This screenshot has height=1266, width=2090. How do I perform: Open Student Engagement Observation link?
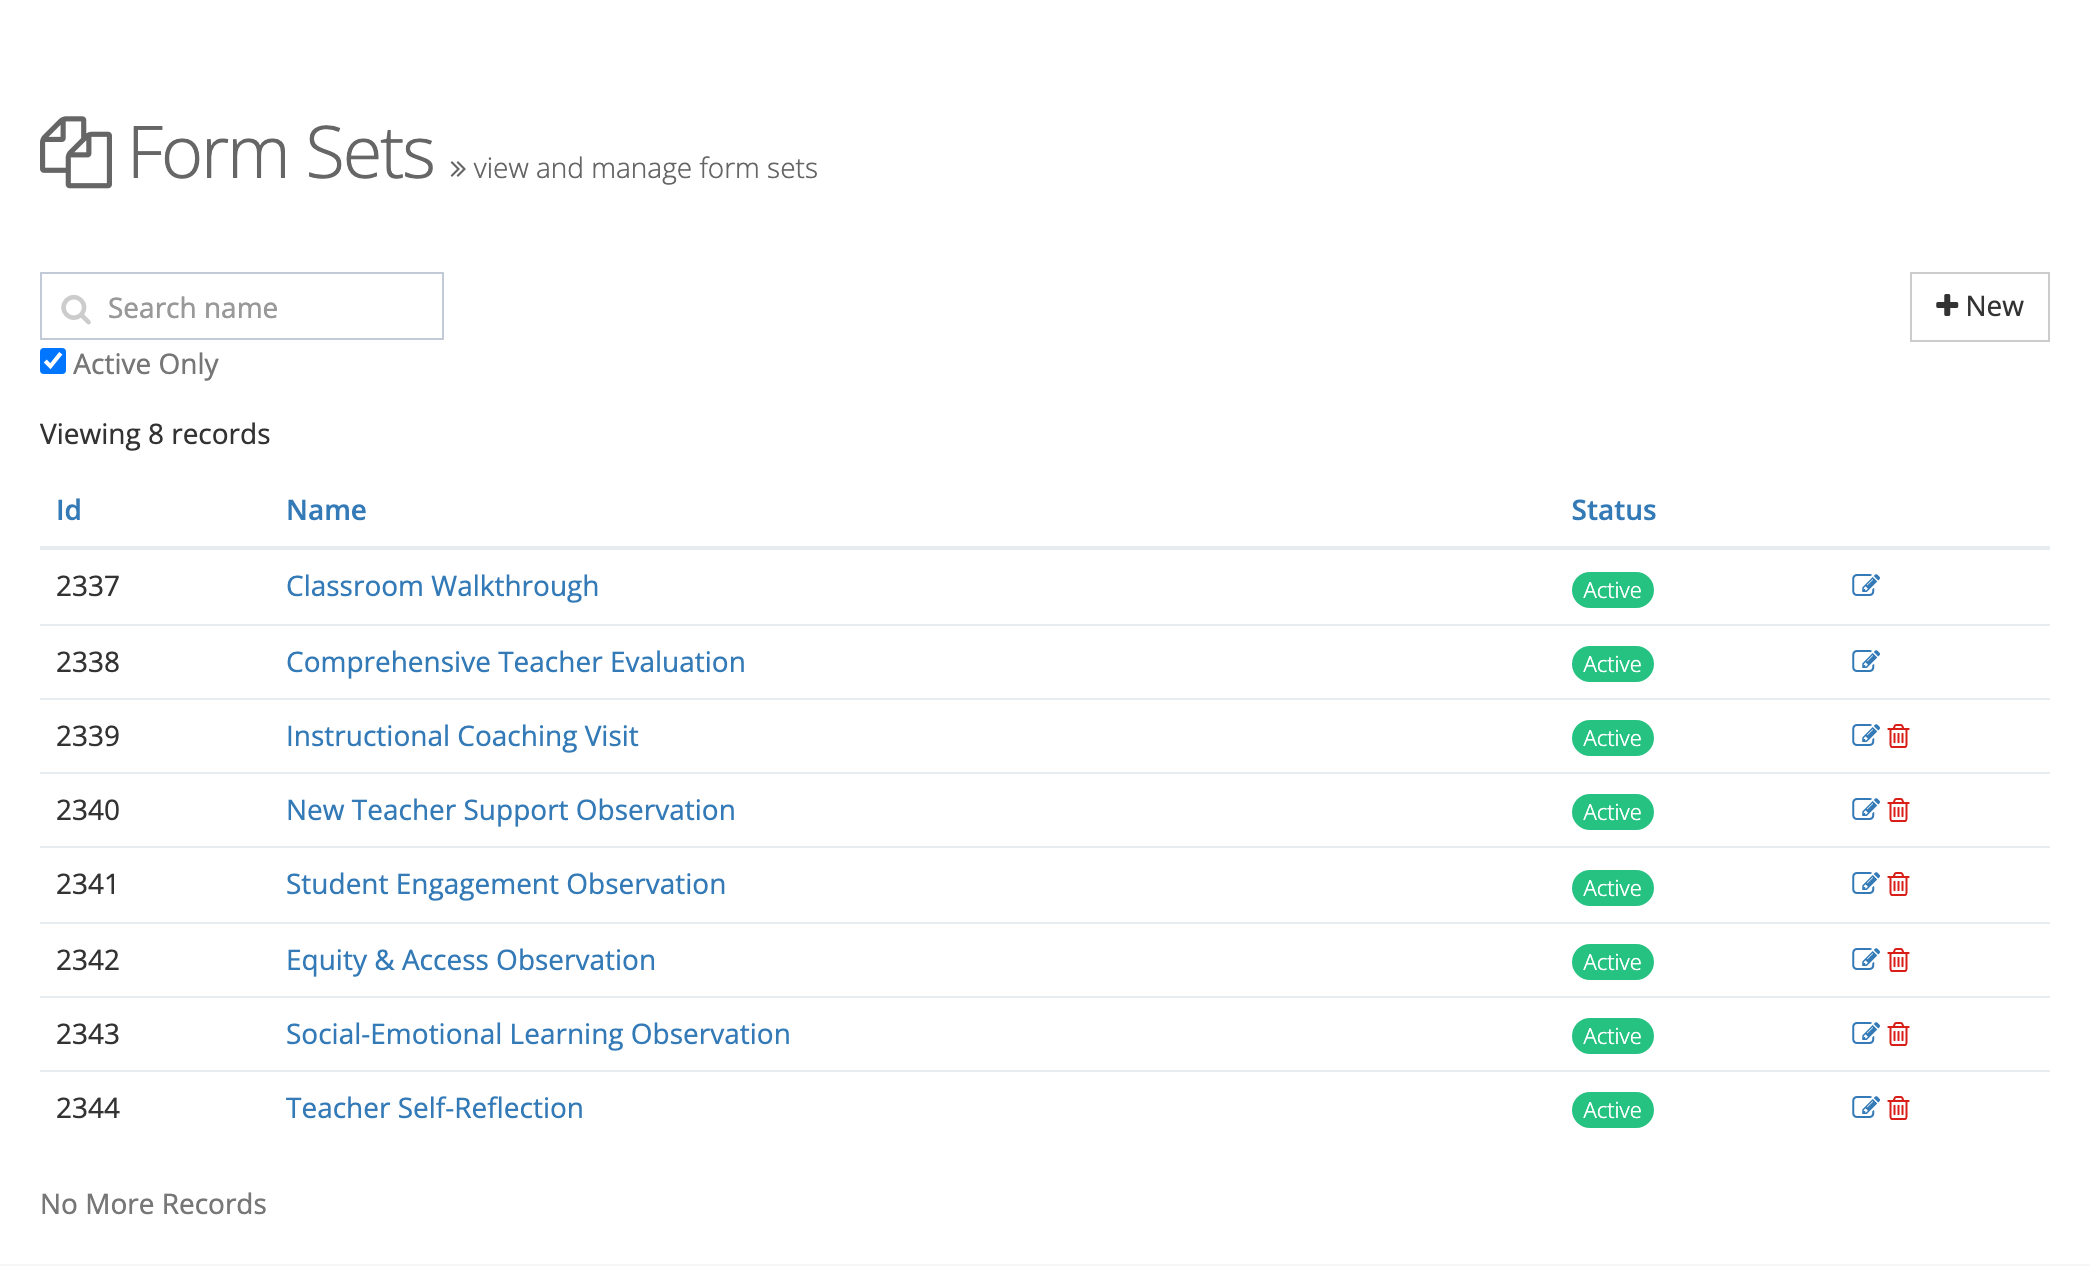point(505,884)
